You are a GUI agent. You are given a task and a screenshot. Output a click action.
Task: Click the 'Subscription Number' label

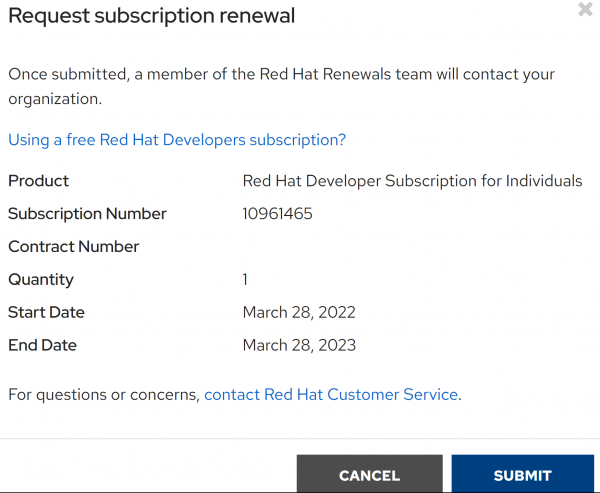coord(87,214)
